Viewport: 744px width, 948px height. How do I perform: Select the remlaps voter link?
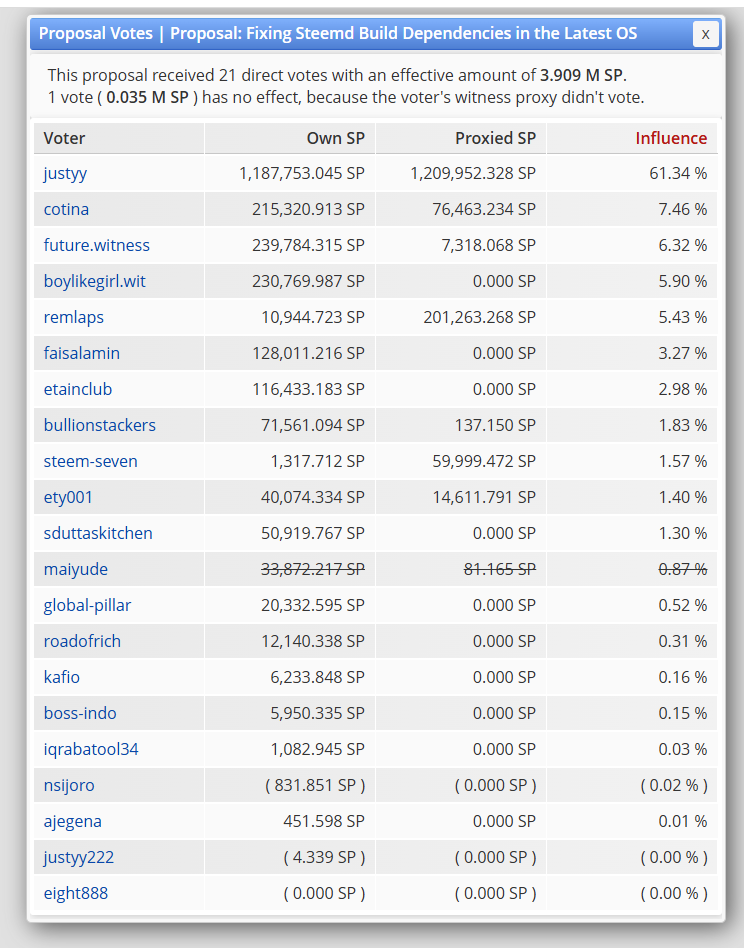click(74, 317)
